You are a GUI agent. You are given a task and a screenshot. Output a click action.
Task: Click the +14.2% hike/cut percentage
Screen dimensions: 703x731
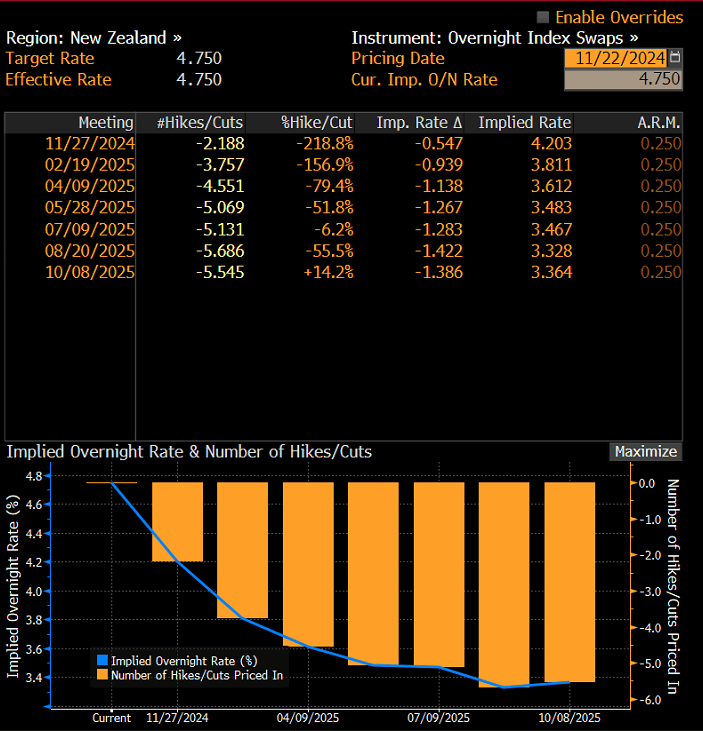click(x=329, y=272)
